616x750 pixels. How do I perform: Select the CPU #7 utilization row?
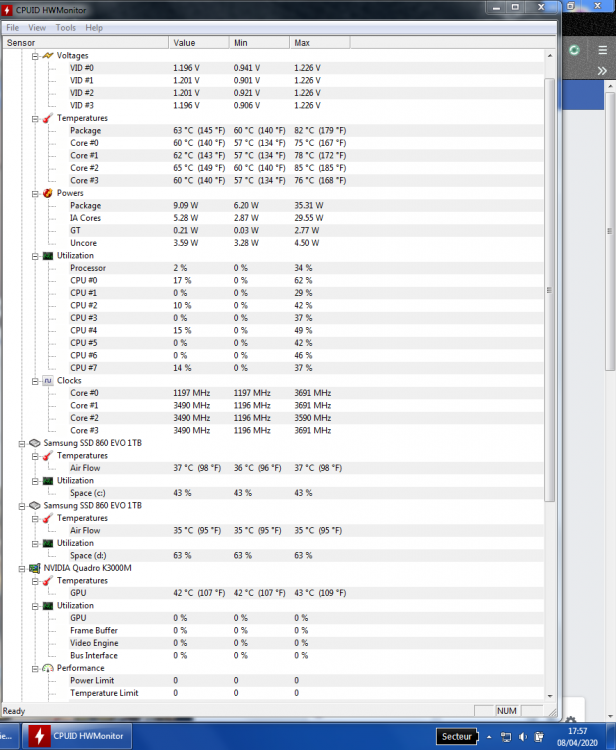coord(306,368)
